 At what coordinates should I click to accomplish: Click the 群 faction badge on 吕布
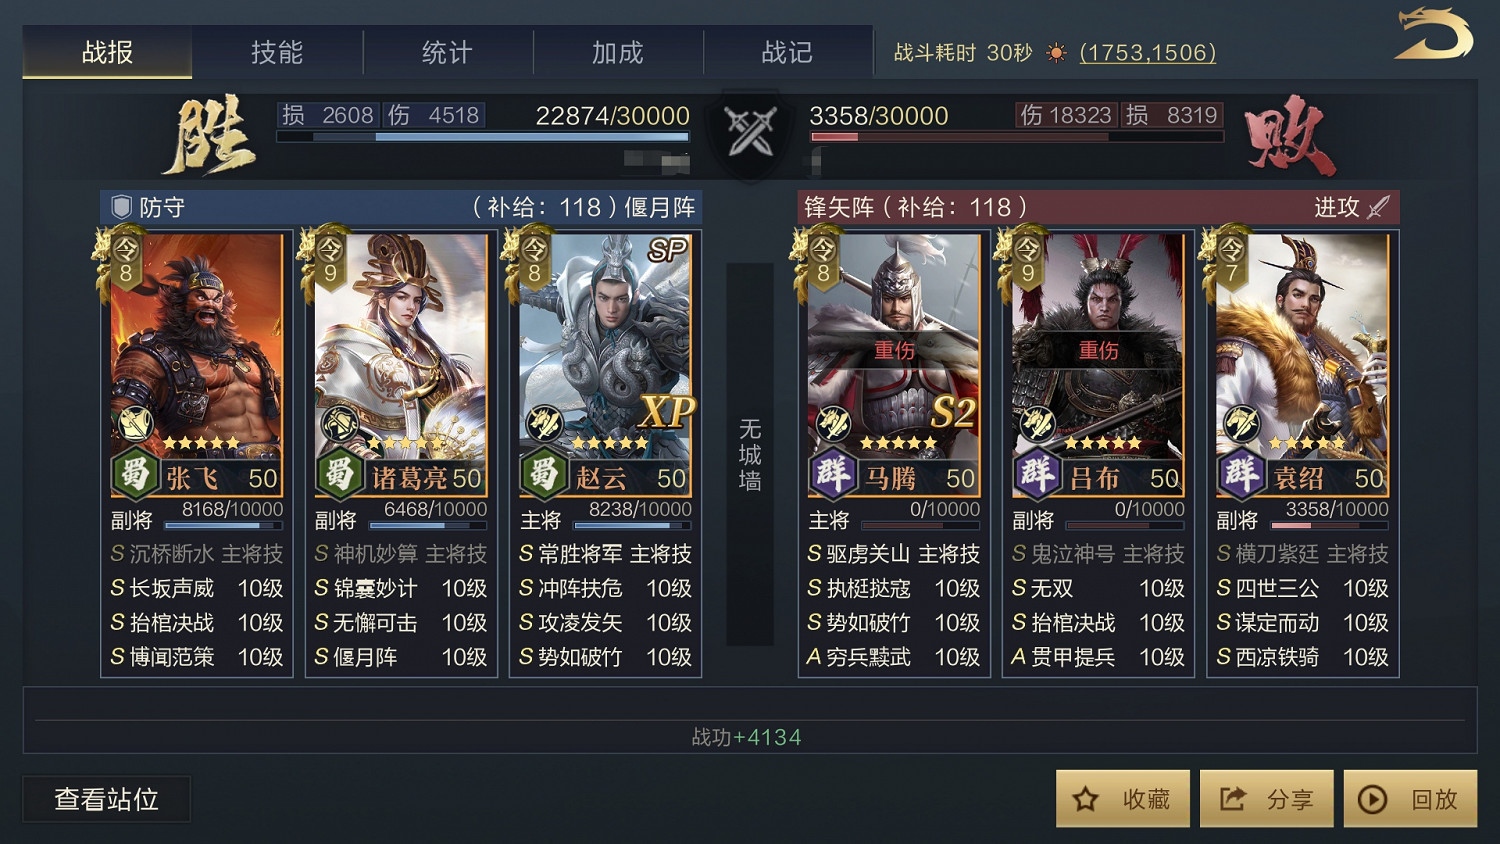click(1037, 474)
